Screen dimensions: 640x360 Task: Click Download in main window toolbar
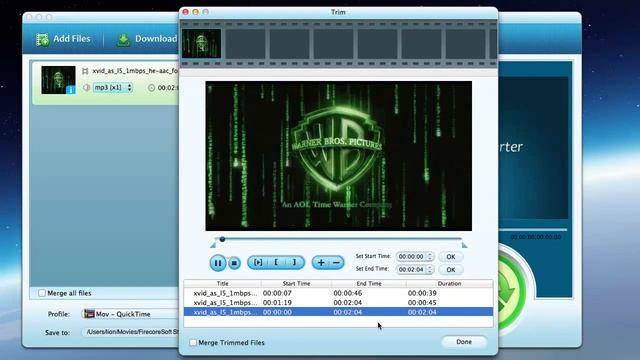pos(147,39)
